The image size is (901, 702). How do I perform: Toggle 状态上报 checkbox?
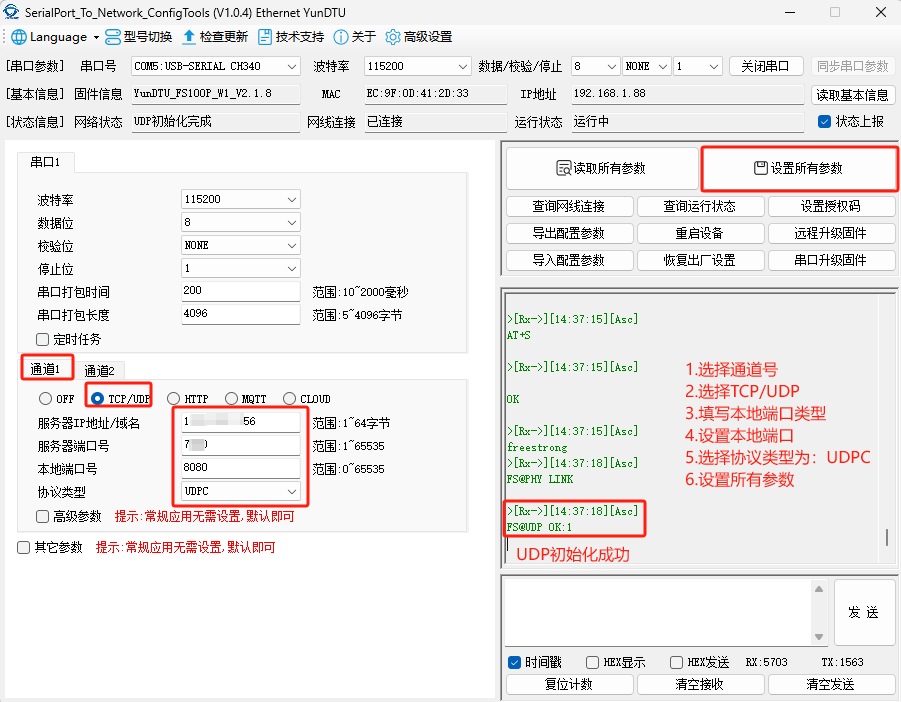tap(824, 121)
